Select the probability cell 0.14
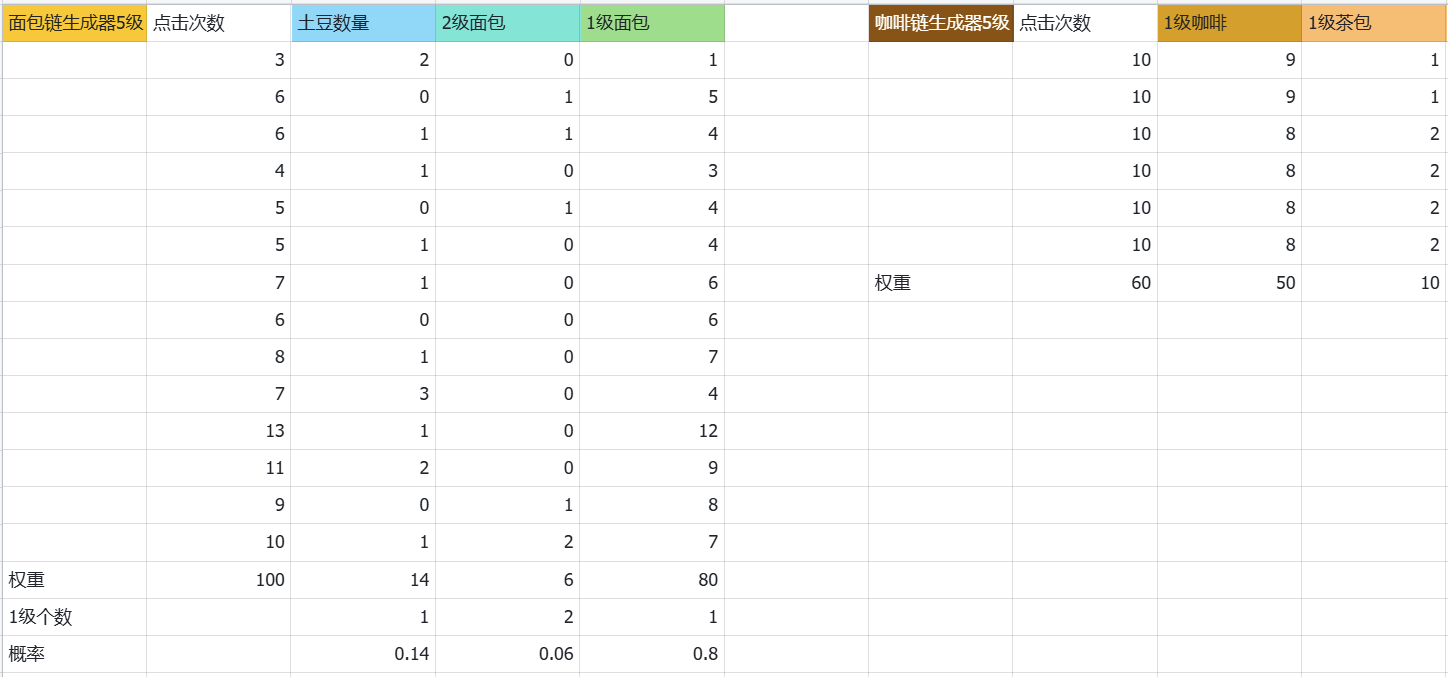This screenshot has width=1448, height=677. 363,655
